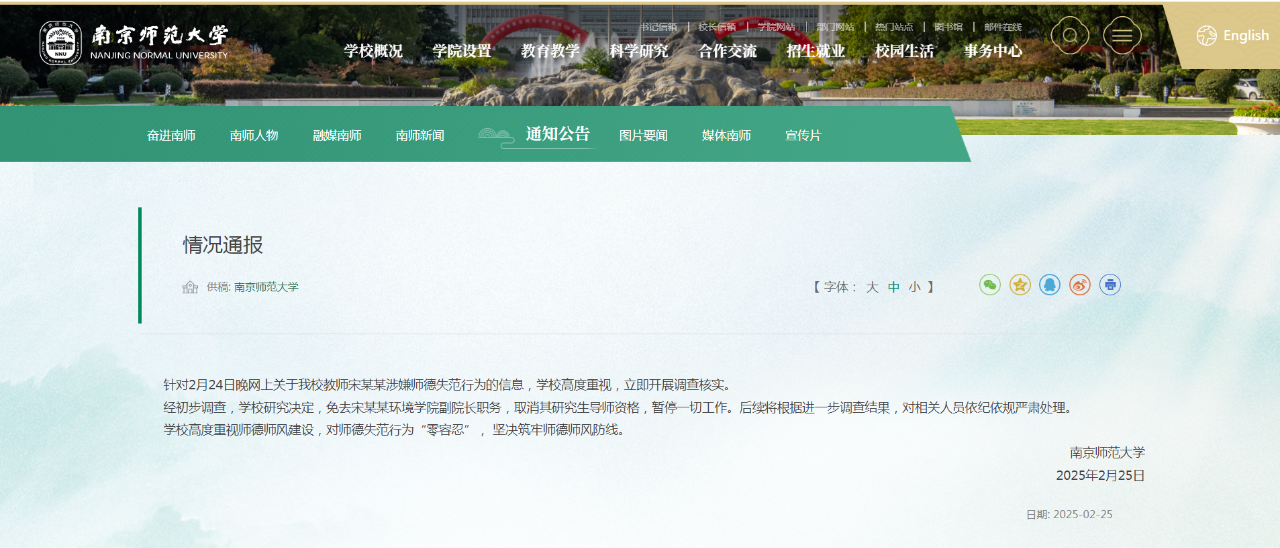Screen dimensions: 1280x548
Task: Switch to the 南师新闻 tab
Action: [420, 136]
